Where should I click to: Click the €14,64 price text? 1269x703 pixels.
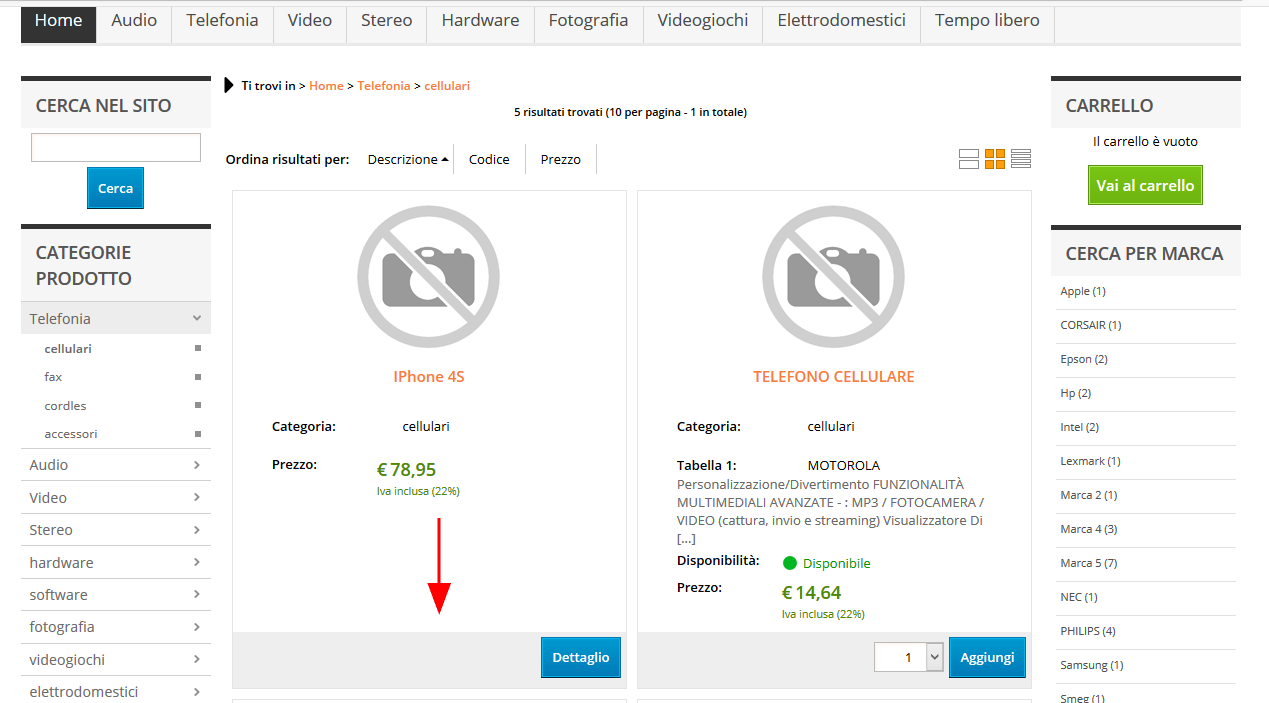pos(811,593)
